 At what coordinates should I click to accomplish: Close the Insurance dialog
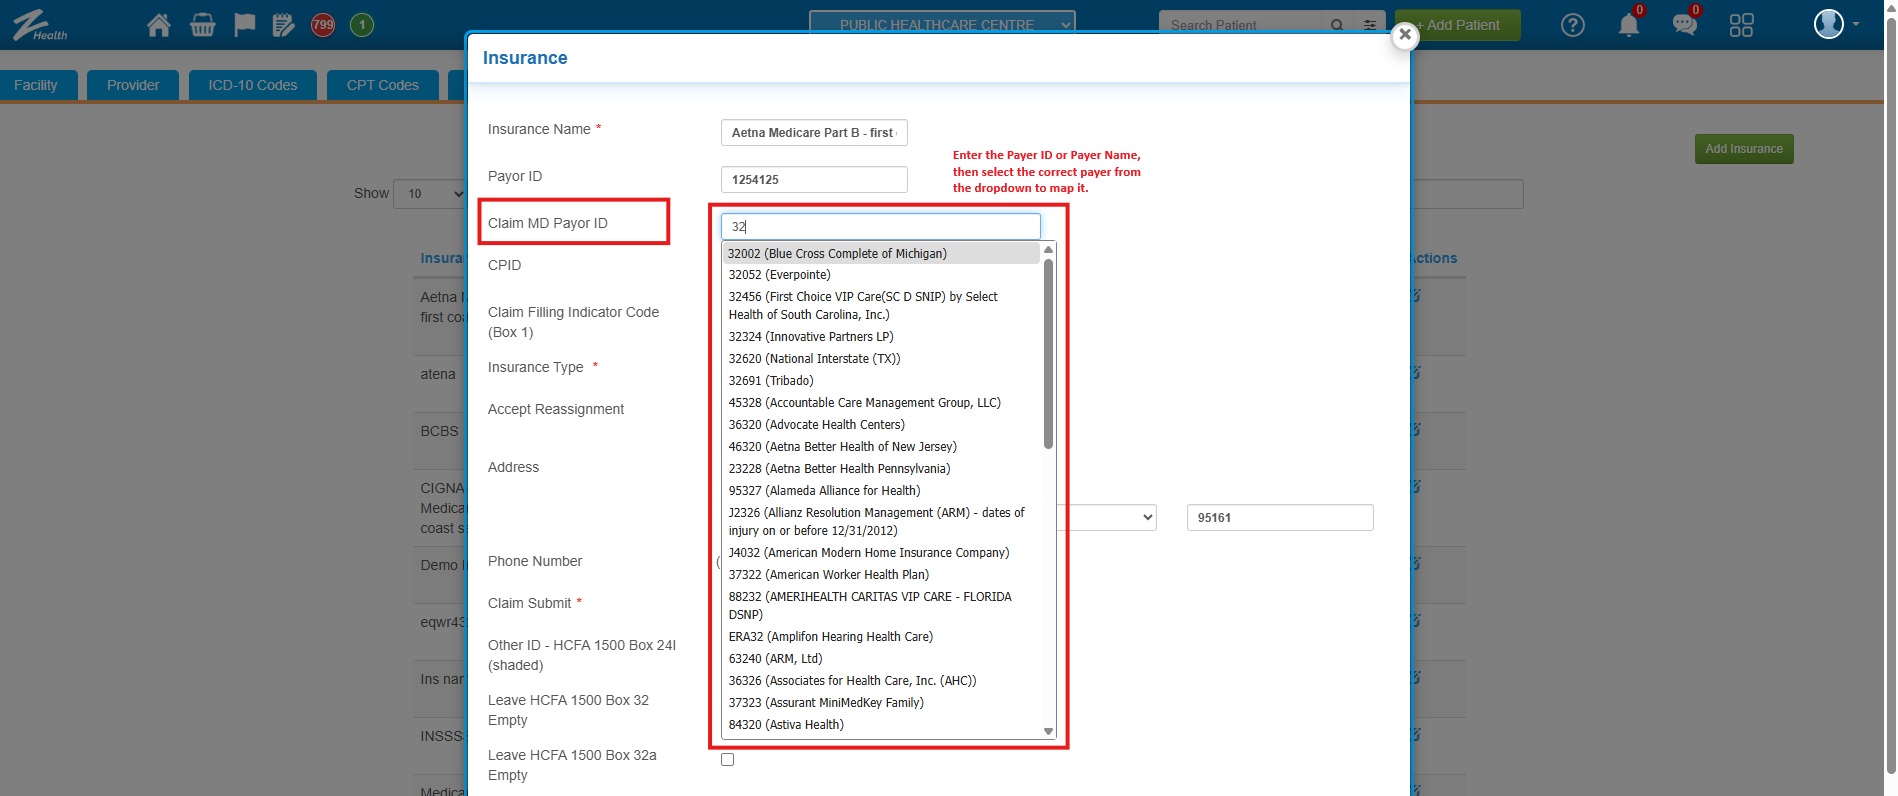(x=1404, y=36)
